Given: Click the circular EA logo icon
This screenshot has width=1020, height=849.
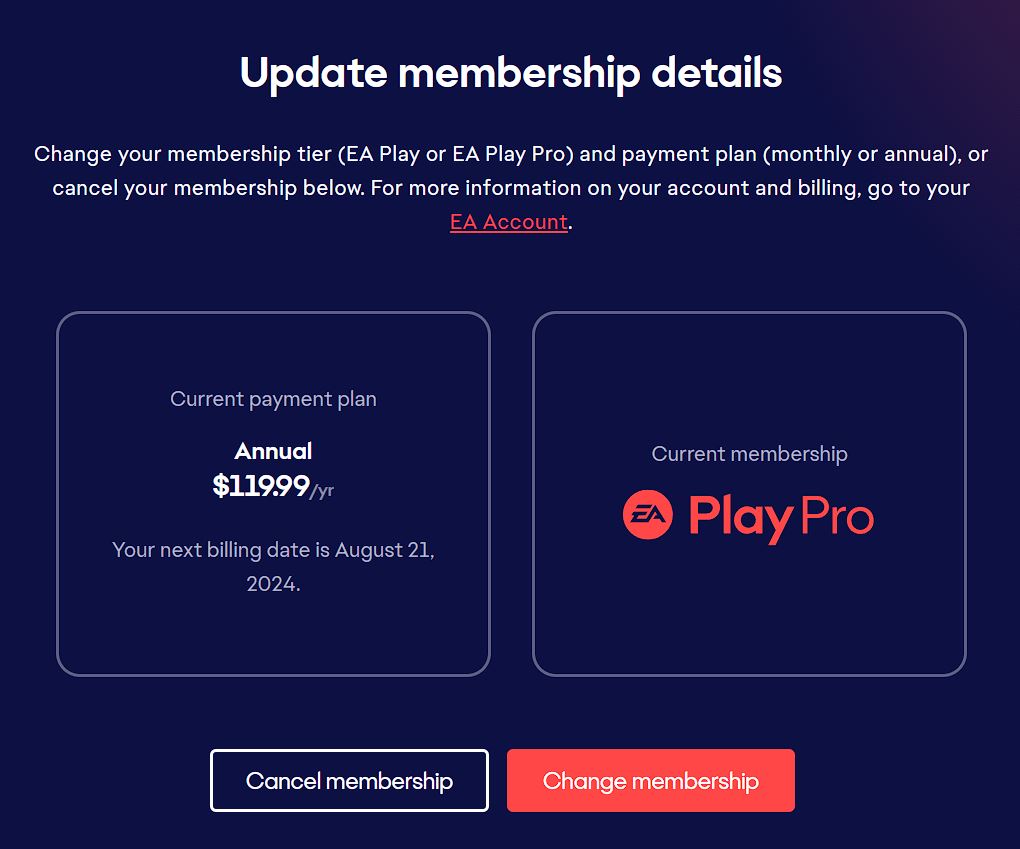Looking at the screenshot, I should pyautogui.click(x=648, y=516).
